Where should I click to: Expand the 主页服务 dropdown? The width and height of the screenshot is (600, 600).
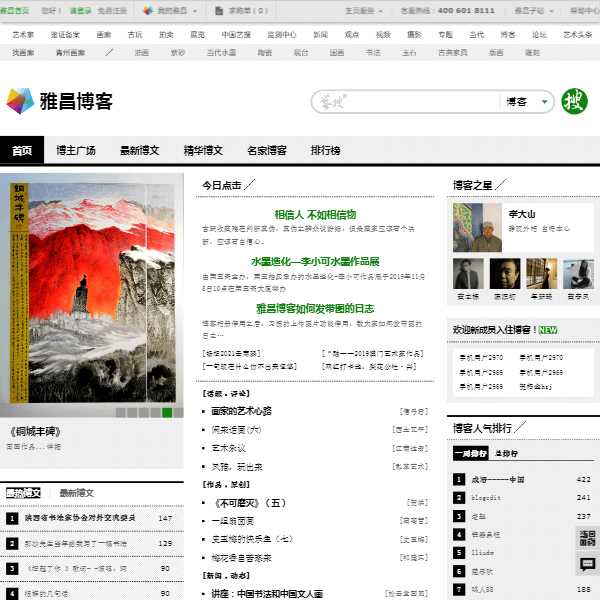coord(364,11)
